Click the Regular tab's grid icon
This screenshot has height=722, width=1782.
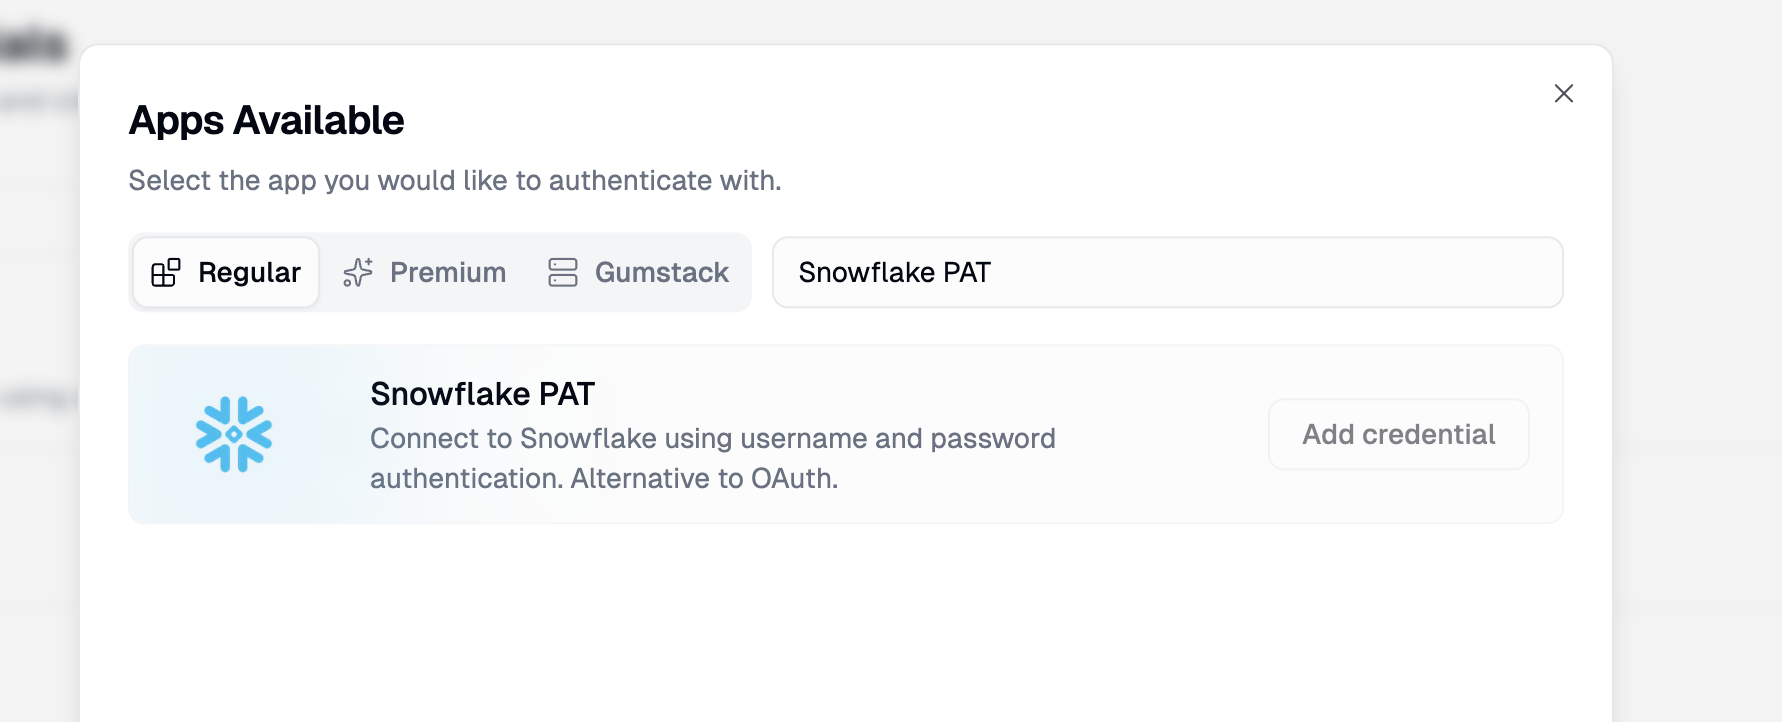pos(165,272)
